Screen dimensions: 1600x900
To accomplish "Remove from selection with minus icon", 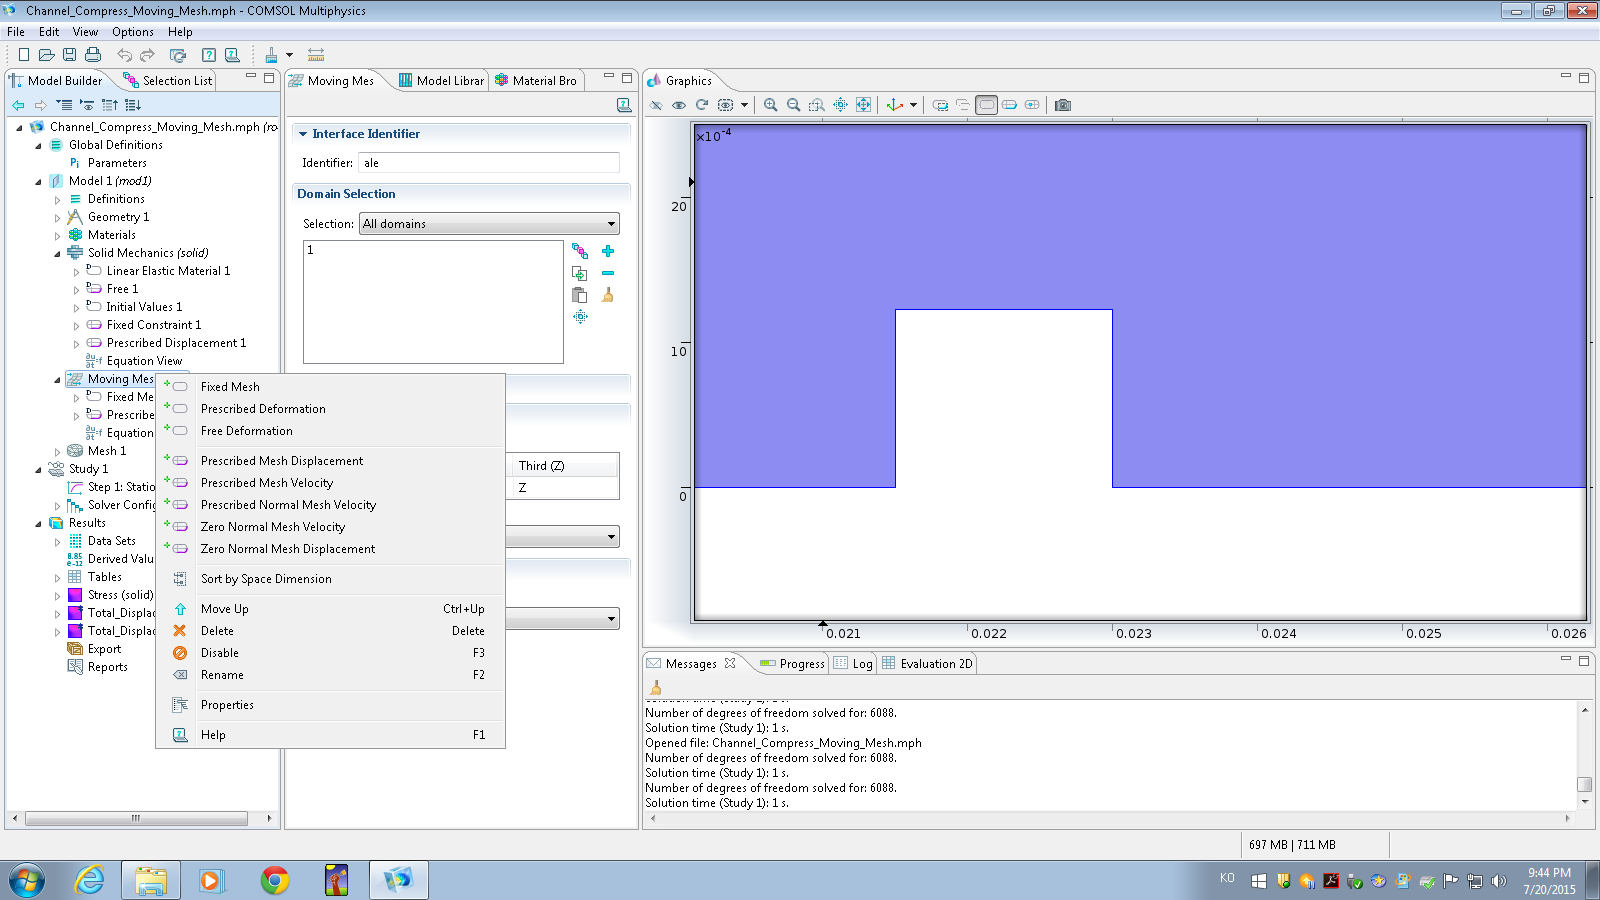I will click(x=607, y=273).
